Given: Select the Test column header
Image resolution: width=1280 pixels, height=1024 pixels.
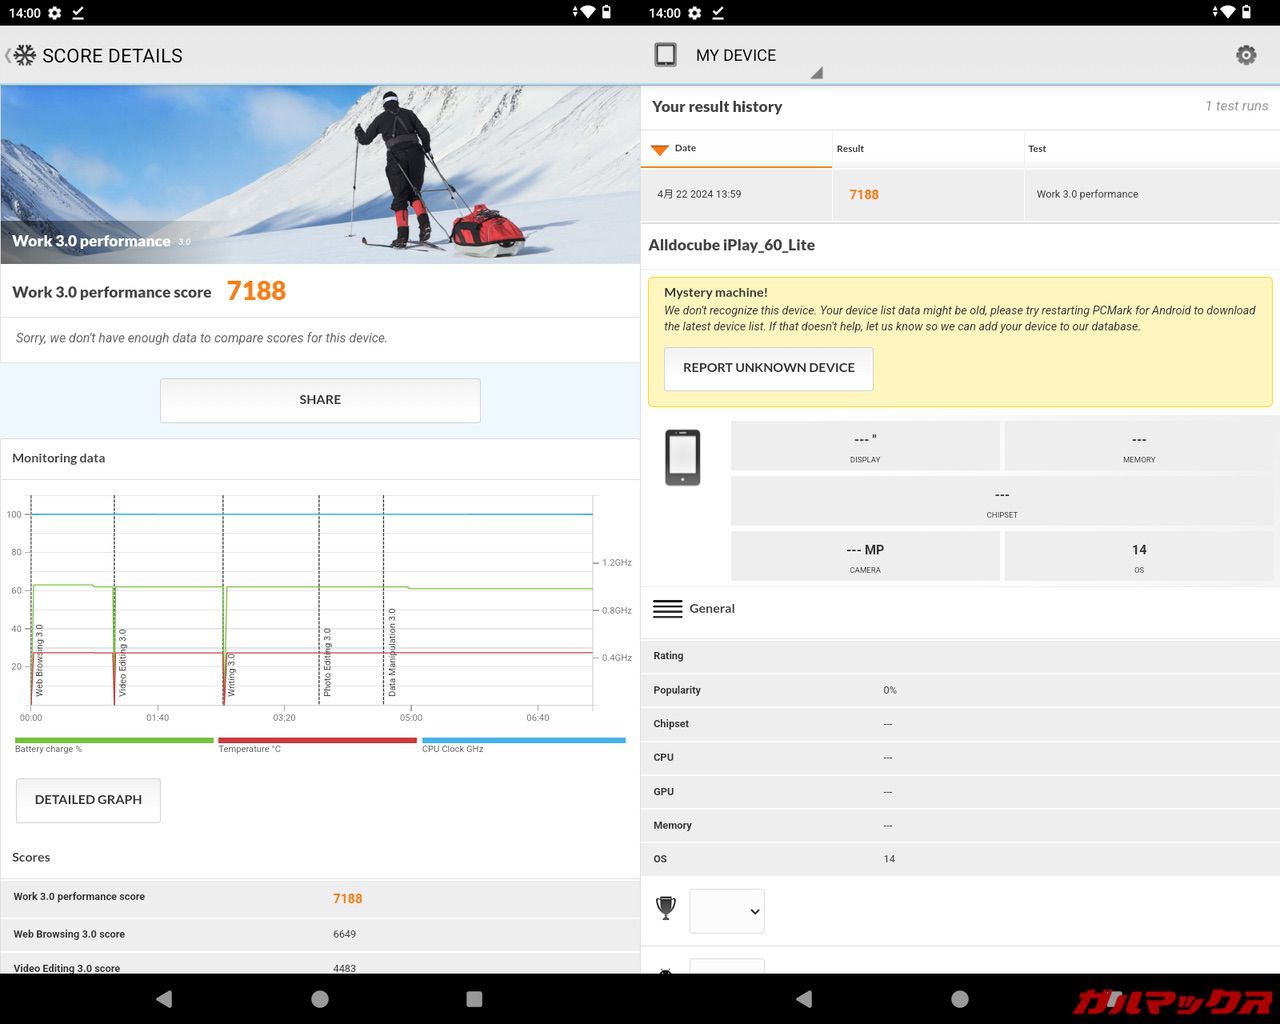Looking at the screenshot, I should click(x=1037, y=149).
